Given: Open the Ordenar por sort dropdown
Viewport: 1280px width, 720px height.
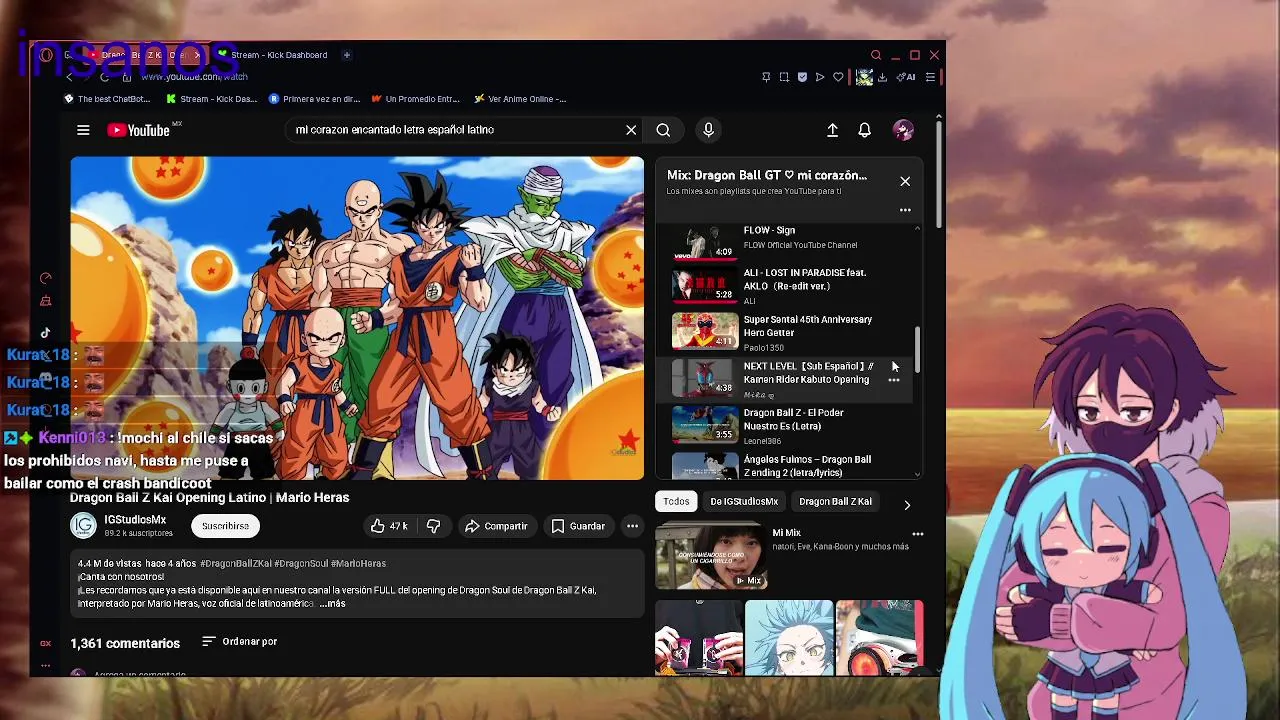Looking at the screenshot, I should (x=239, y=641).
